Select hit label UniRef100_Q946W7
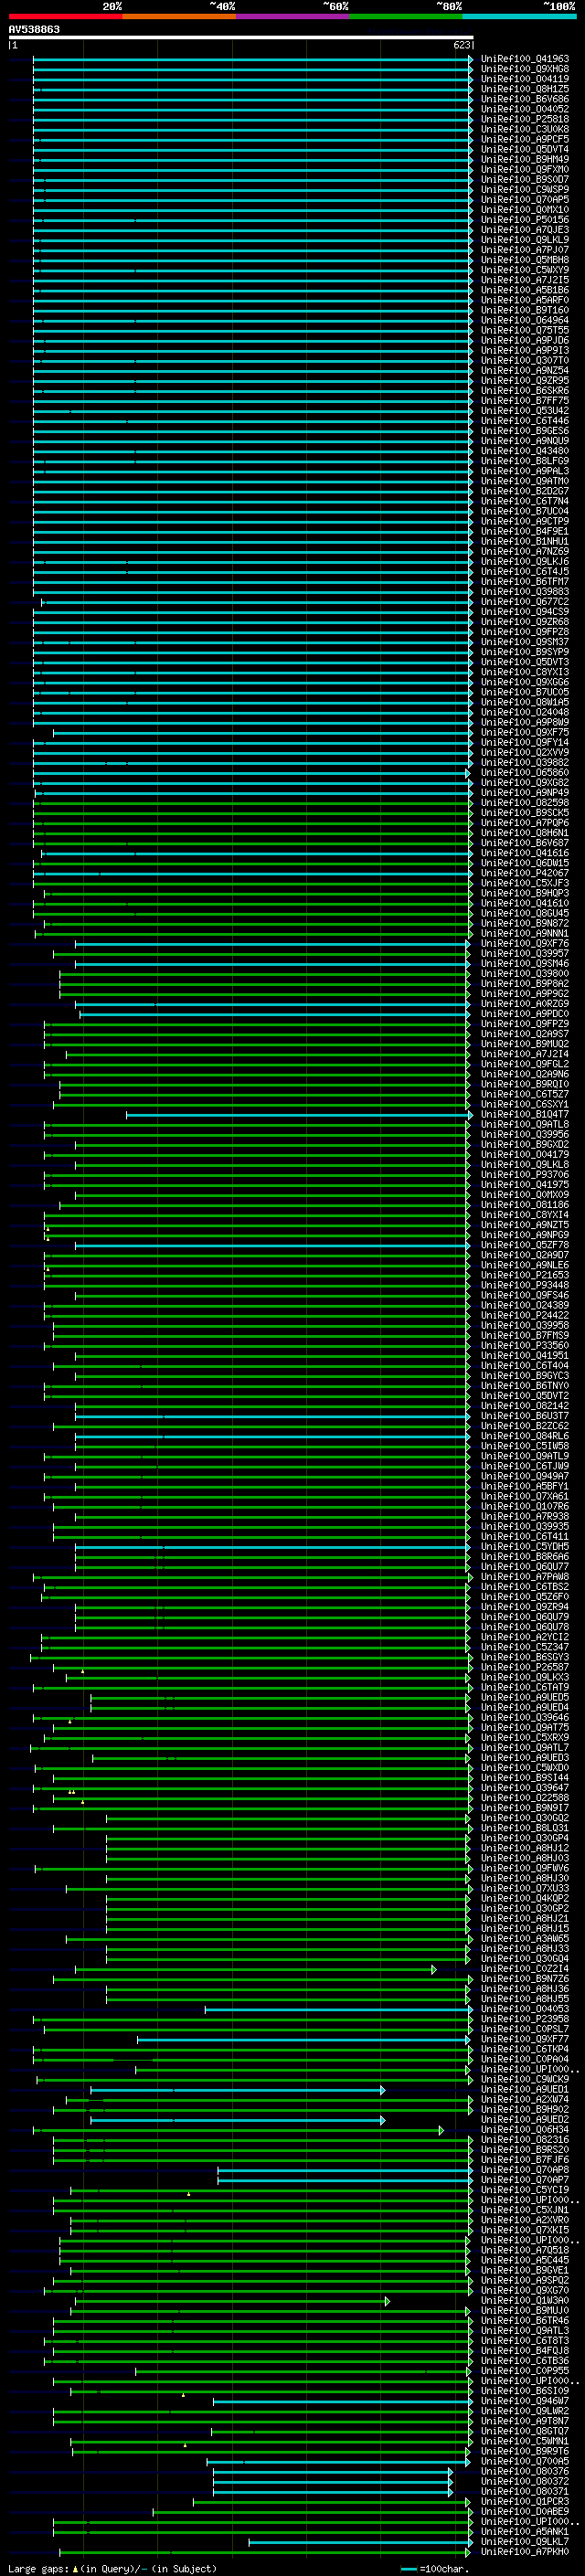 click(525, 2400)
